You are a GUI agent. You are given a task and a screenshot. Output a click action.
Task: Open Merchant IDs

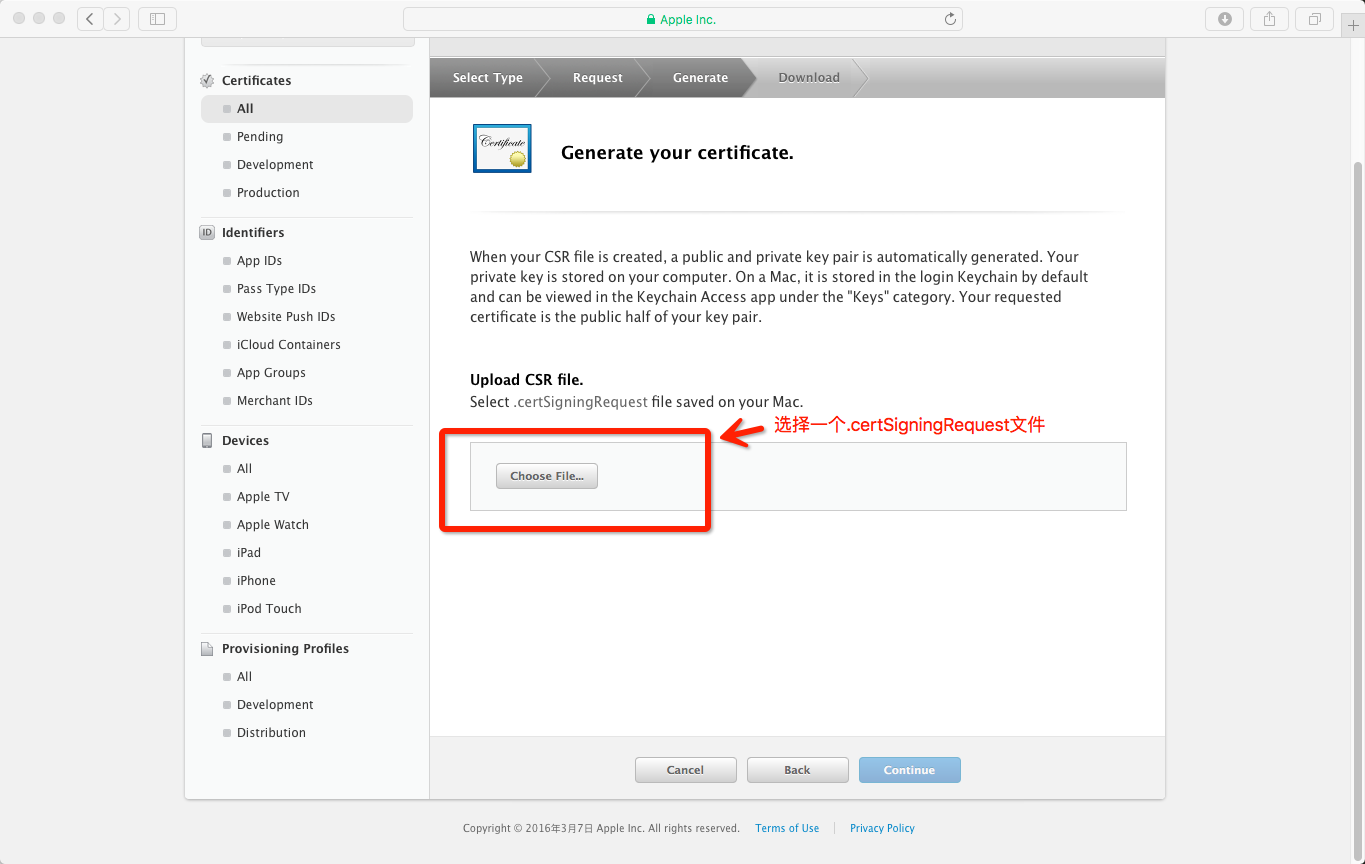274,401
